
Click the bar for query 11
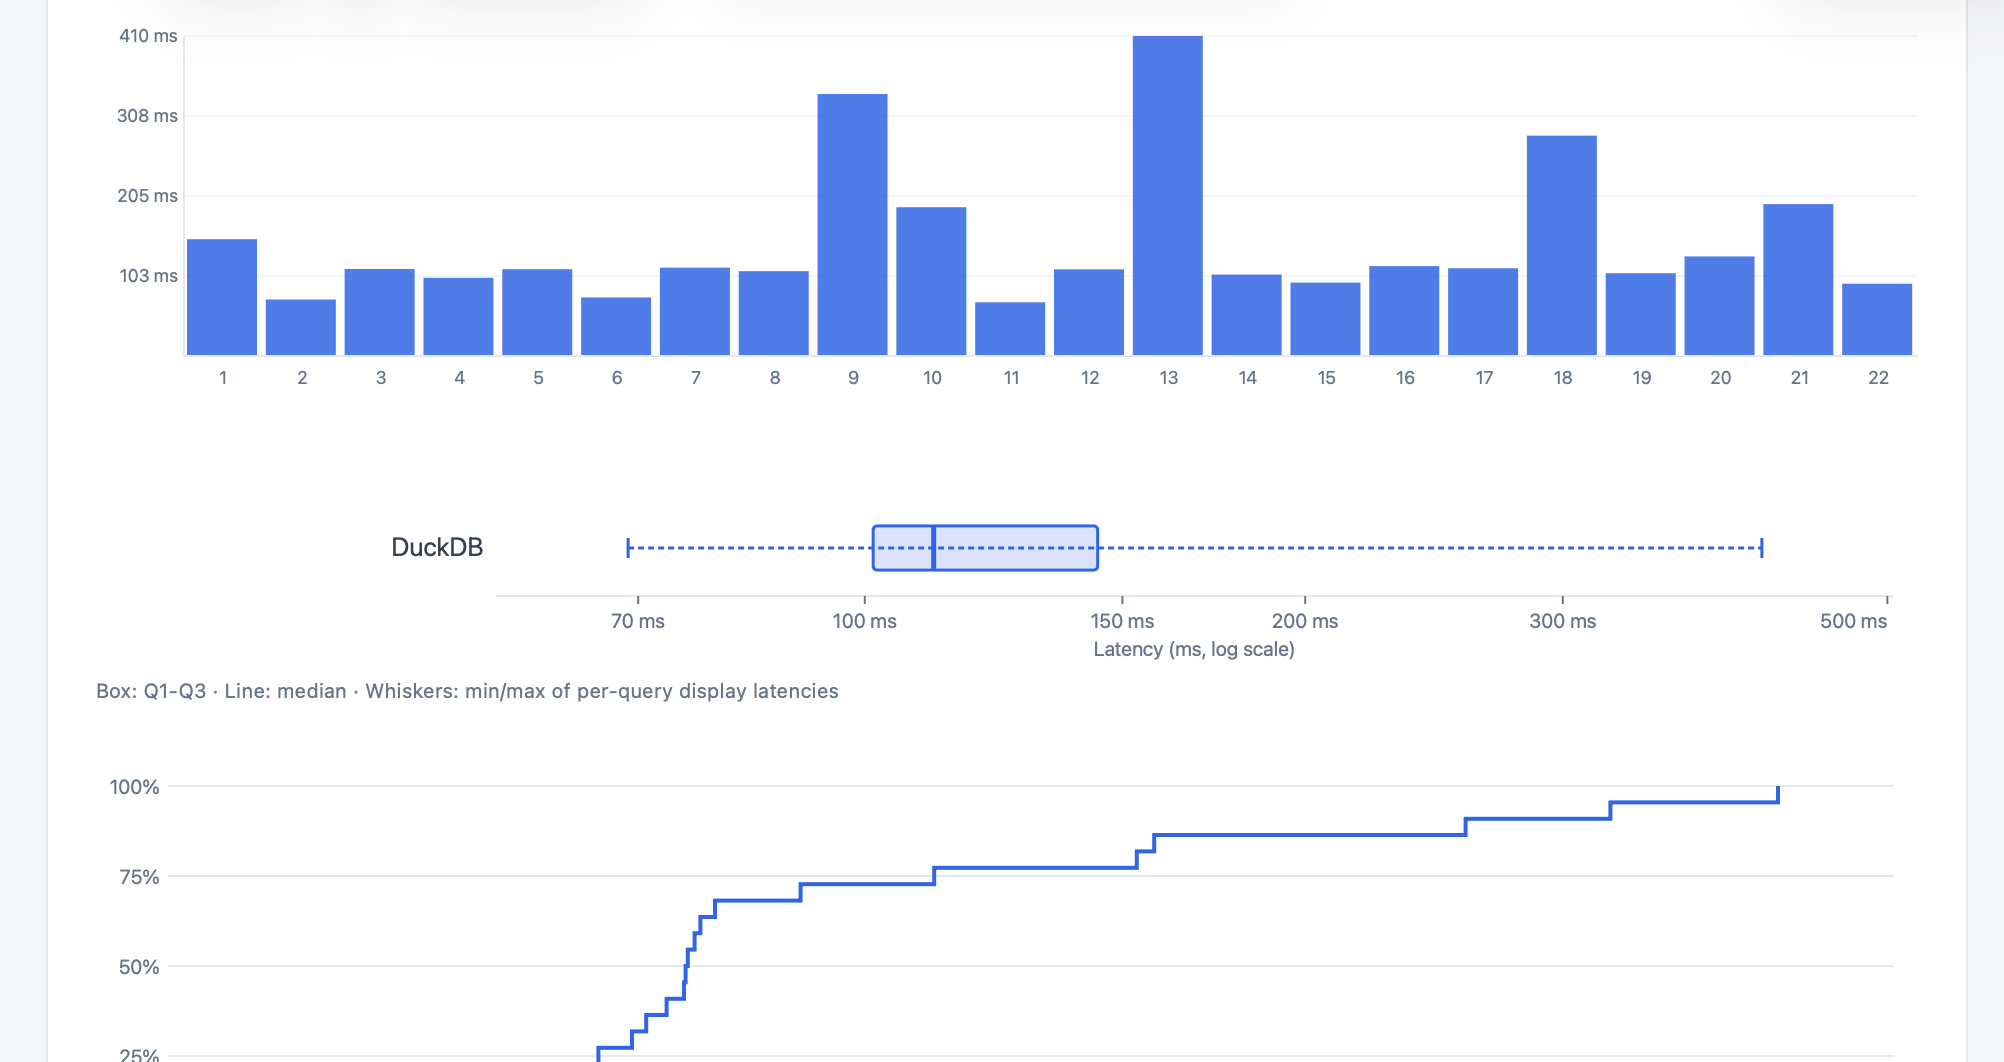click(x=1010, y=328)
